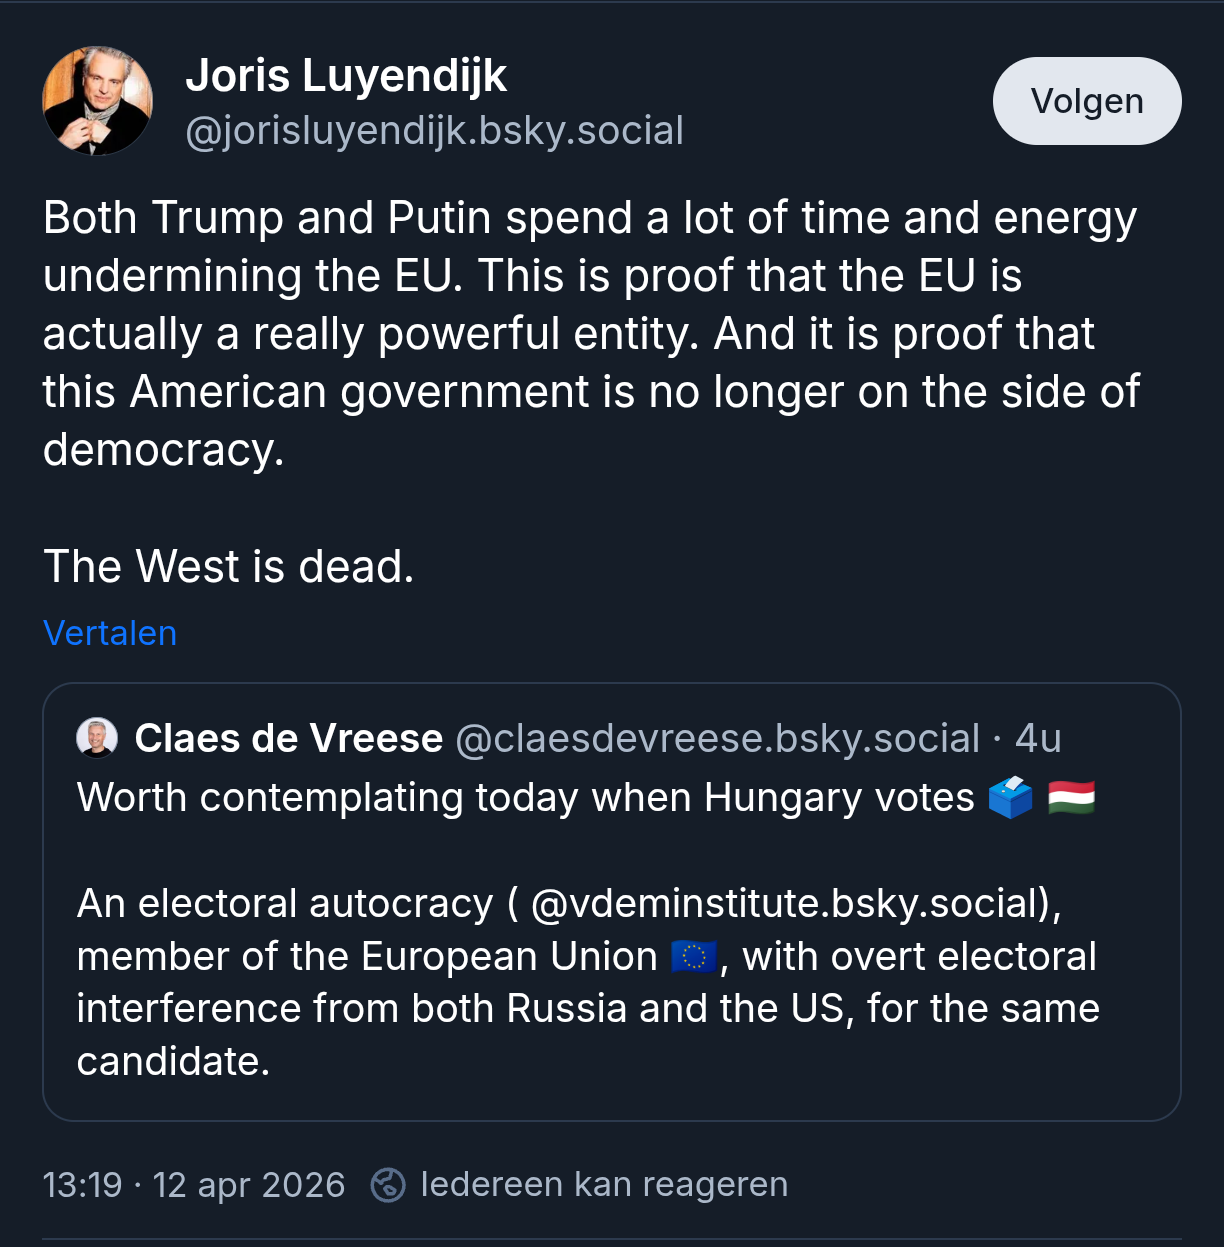The height and width of the screenshot is (1247, 1224).
Task: Open the Joris Luyendijk display name
Action: [346, 76]
